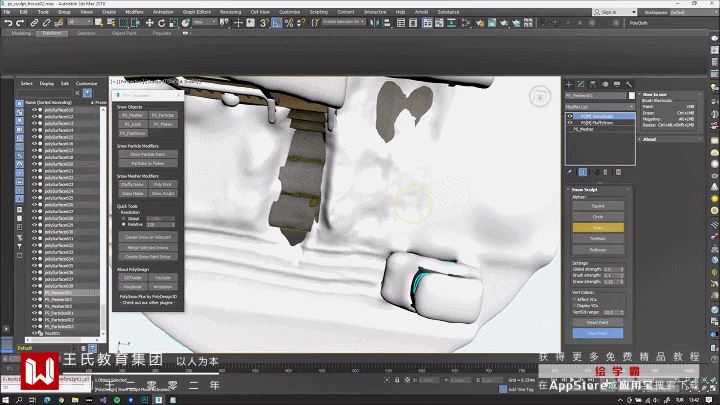Click the Scene Explorer filter funnel icon
This screenshot has width=720, height=405.
point(87,93)
